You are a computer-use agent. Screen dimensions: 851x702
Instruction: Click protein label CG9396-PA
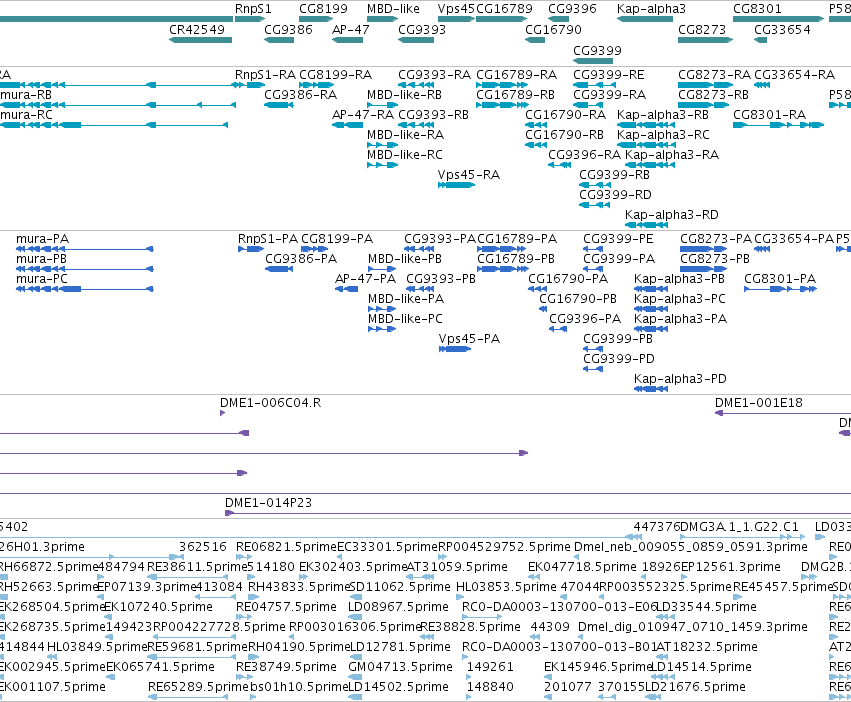pos(585,319)
